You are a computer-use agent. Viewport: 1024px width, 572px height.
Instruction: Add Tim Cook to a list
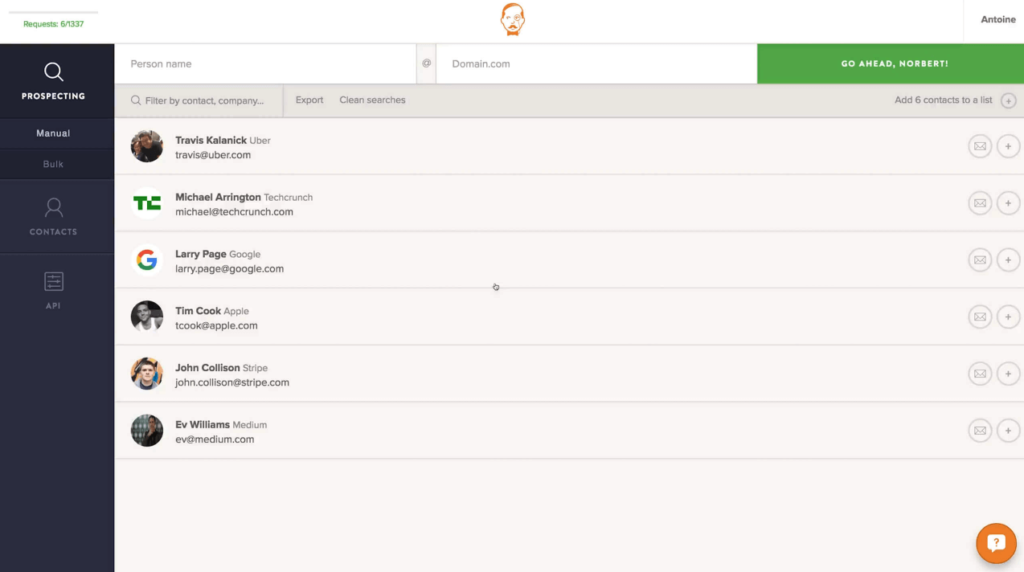1008,317
